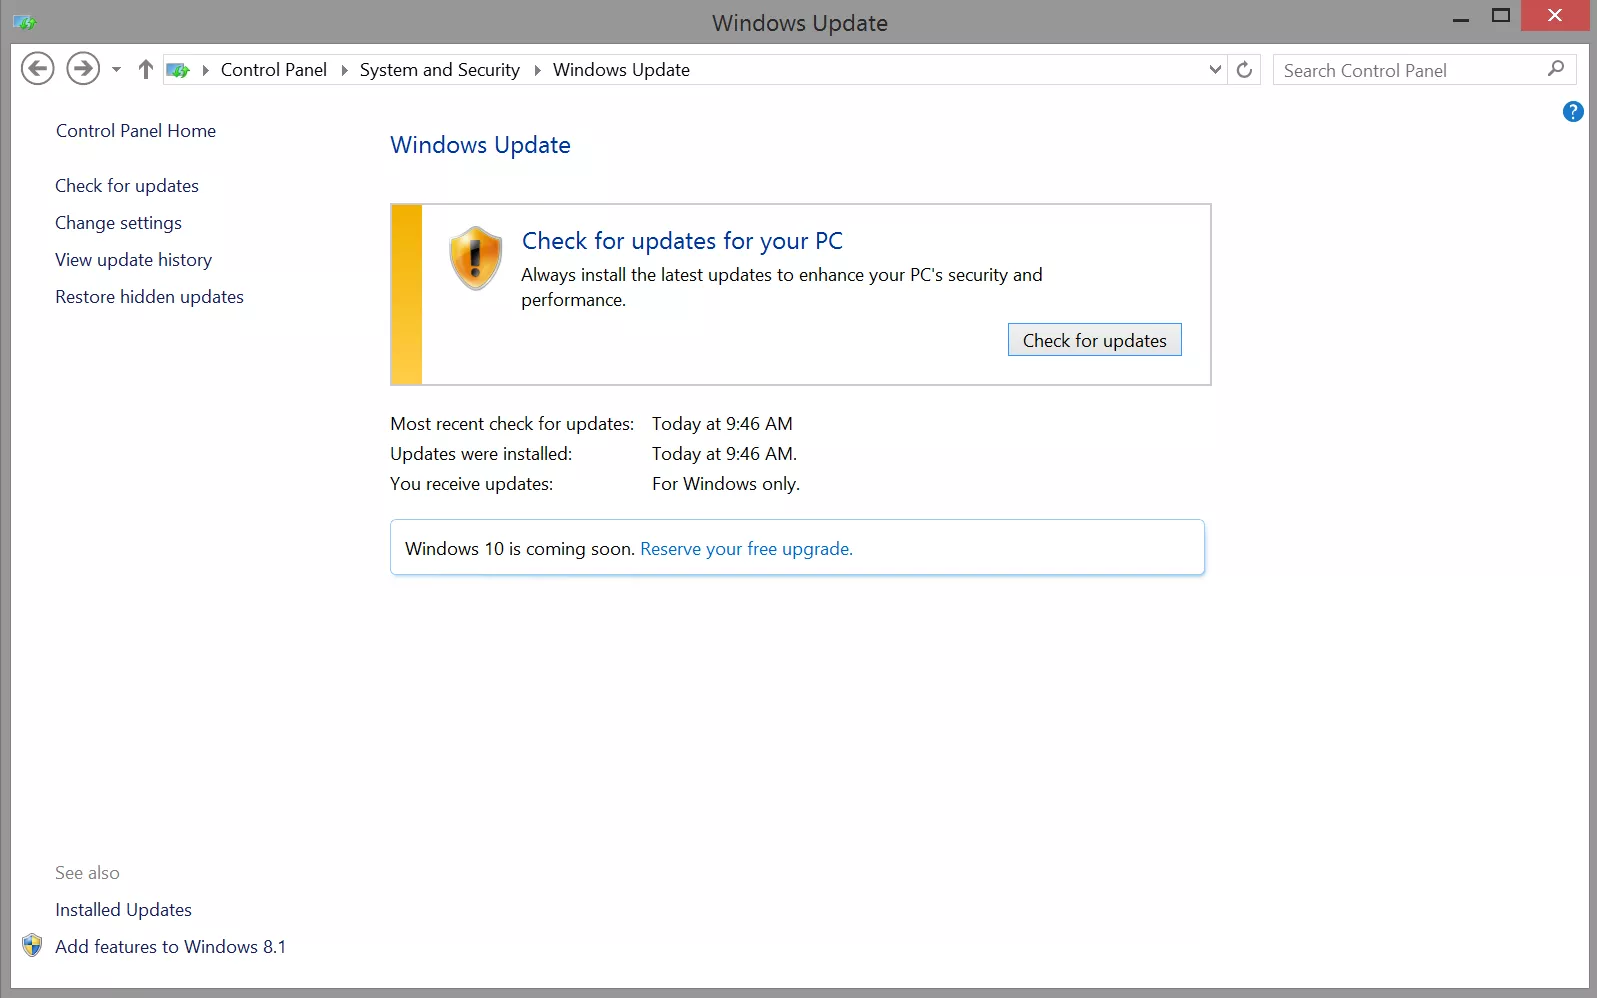Maximize the Windows Update window

1501,16
